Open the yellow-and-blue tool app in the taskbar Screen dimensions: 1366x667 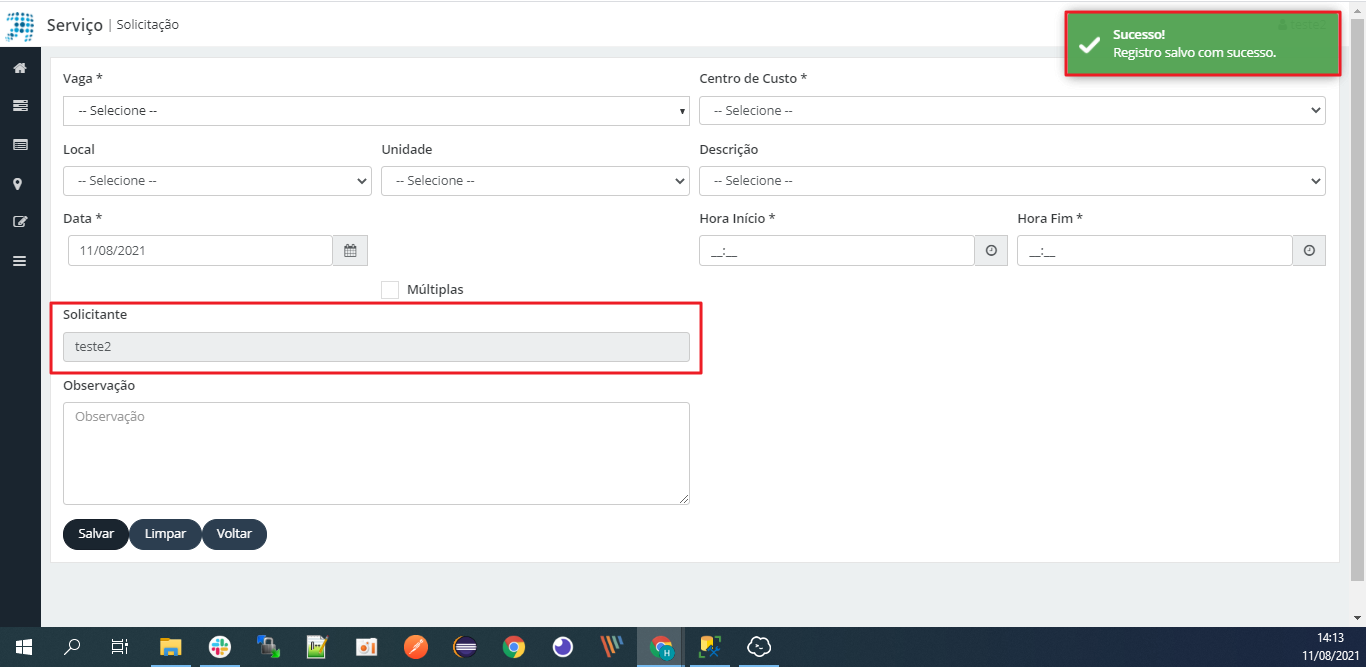[710, 647]
